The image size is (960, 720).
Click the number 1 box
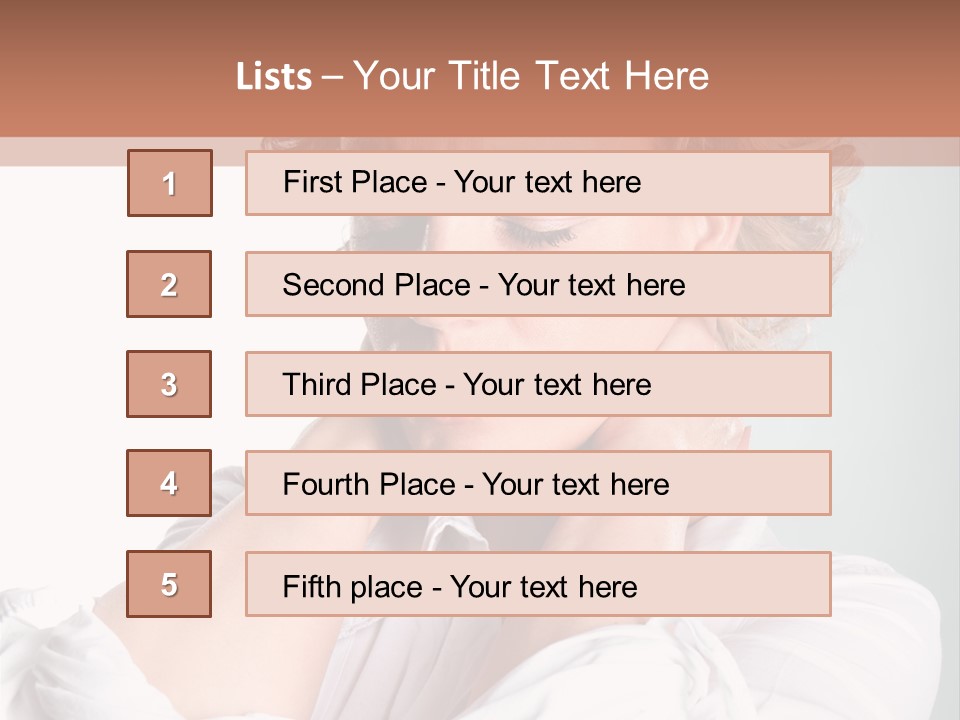(170, 183)
